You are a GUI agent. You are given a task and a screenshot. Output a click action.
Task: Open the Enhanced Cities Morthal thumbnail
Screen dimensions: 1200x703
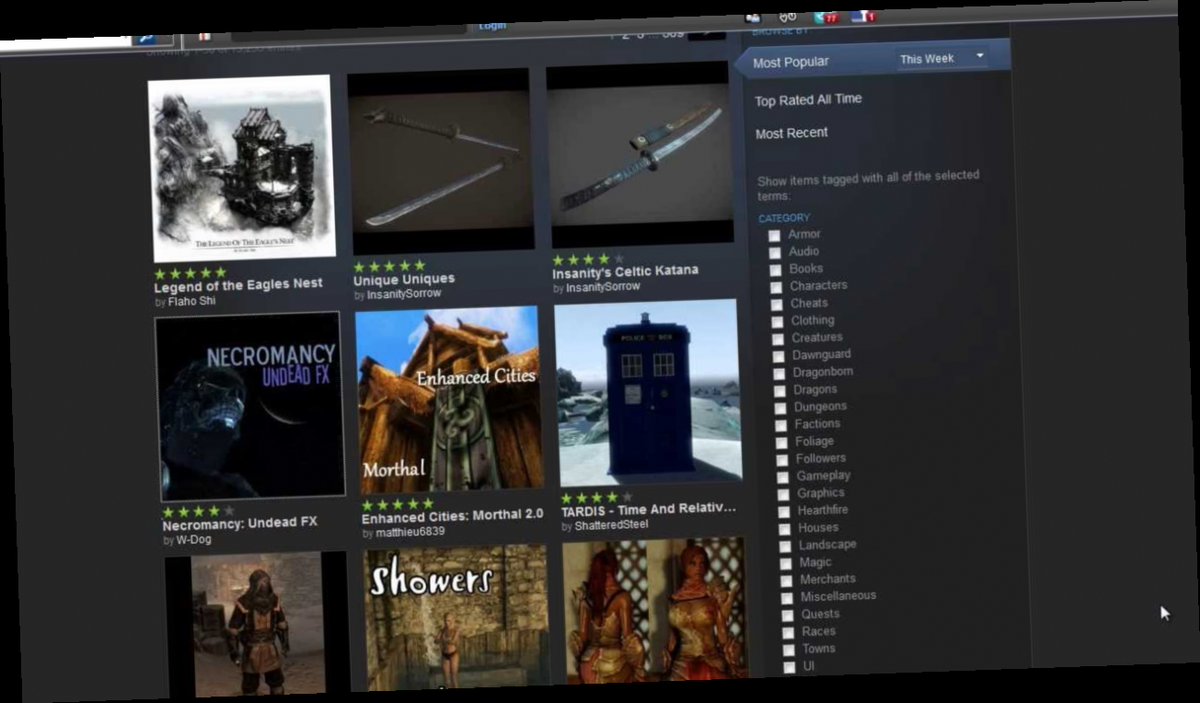tap(448, 399)
